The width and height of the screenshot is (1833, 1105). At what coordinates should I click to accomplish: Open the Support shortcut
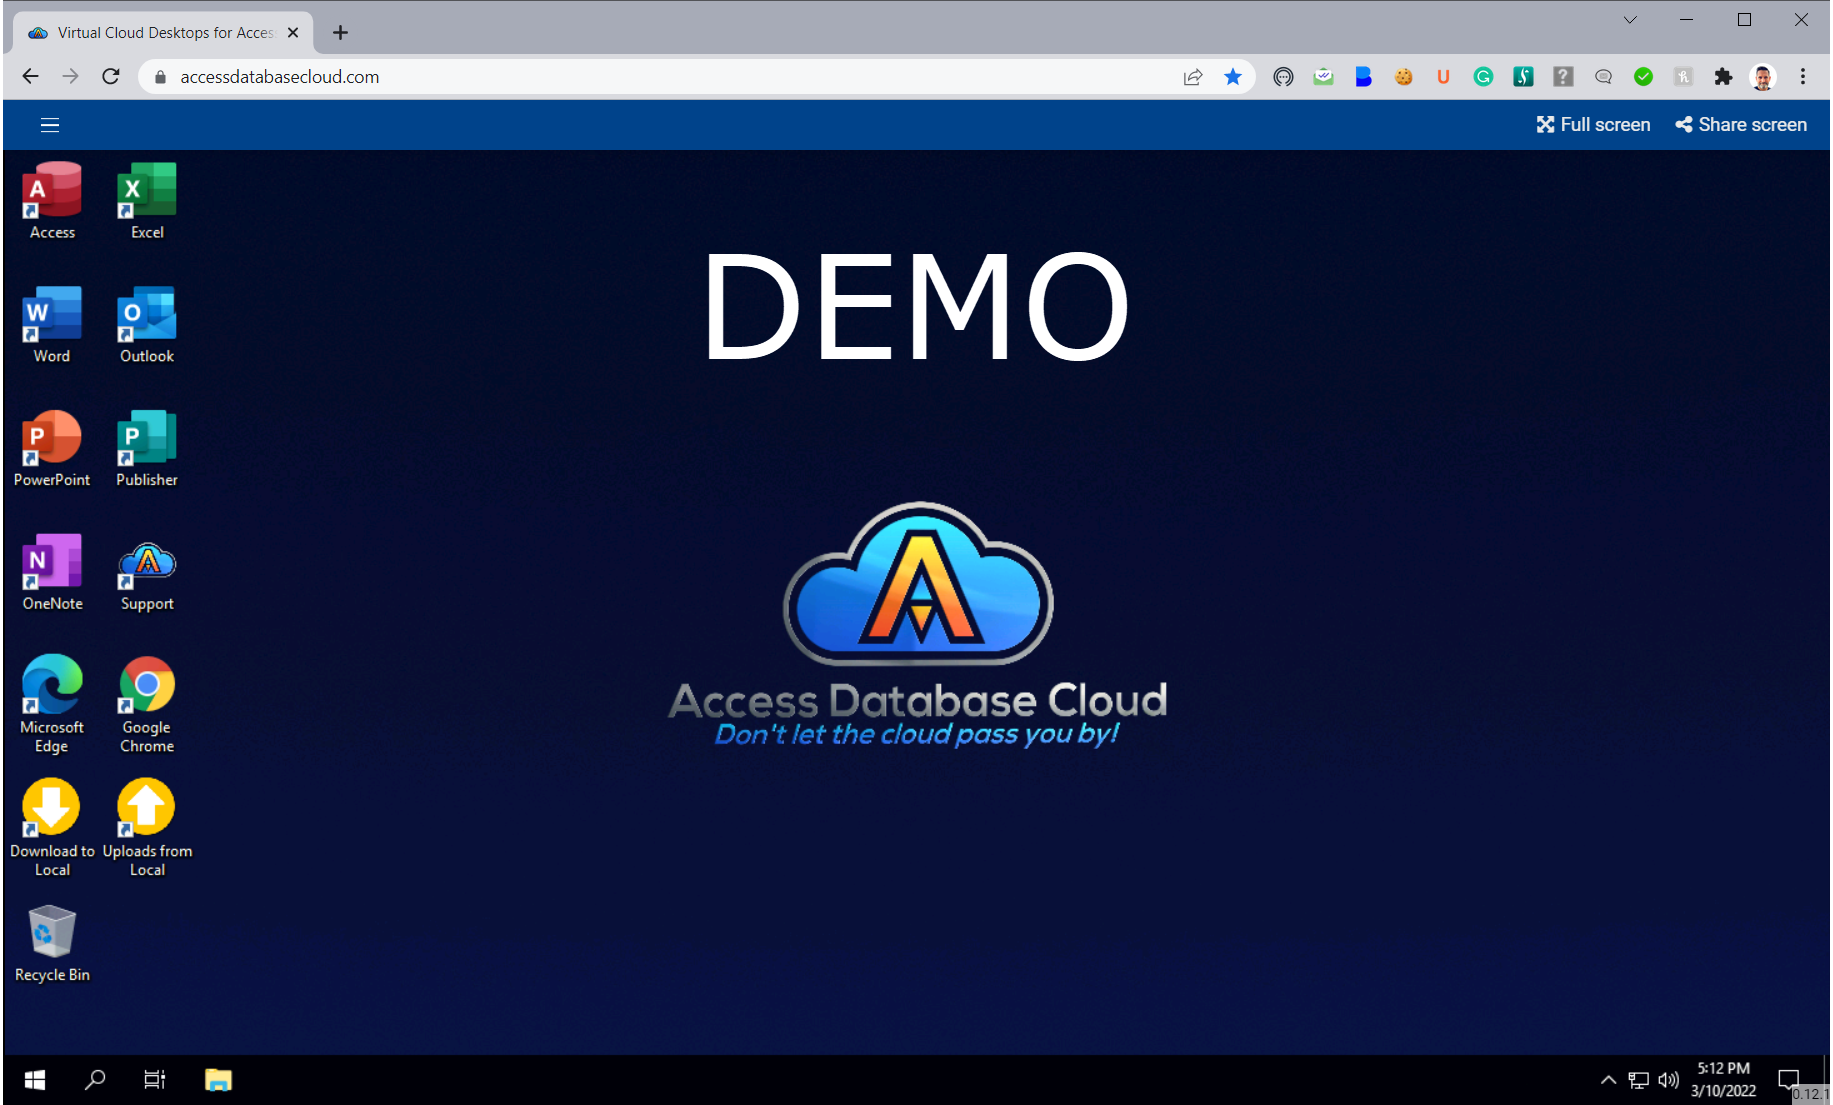(x=146, y=562)
